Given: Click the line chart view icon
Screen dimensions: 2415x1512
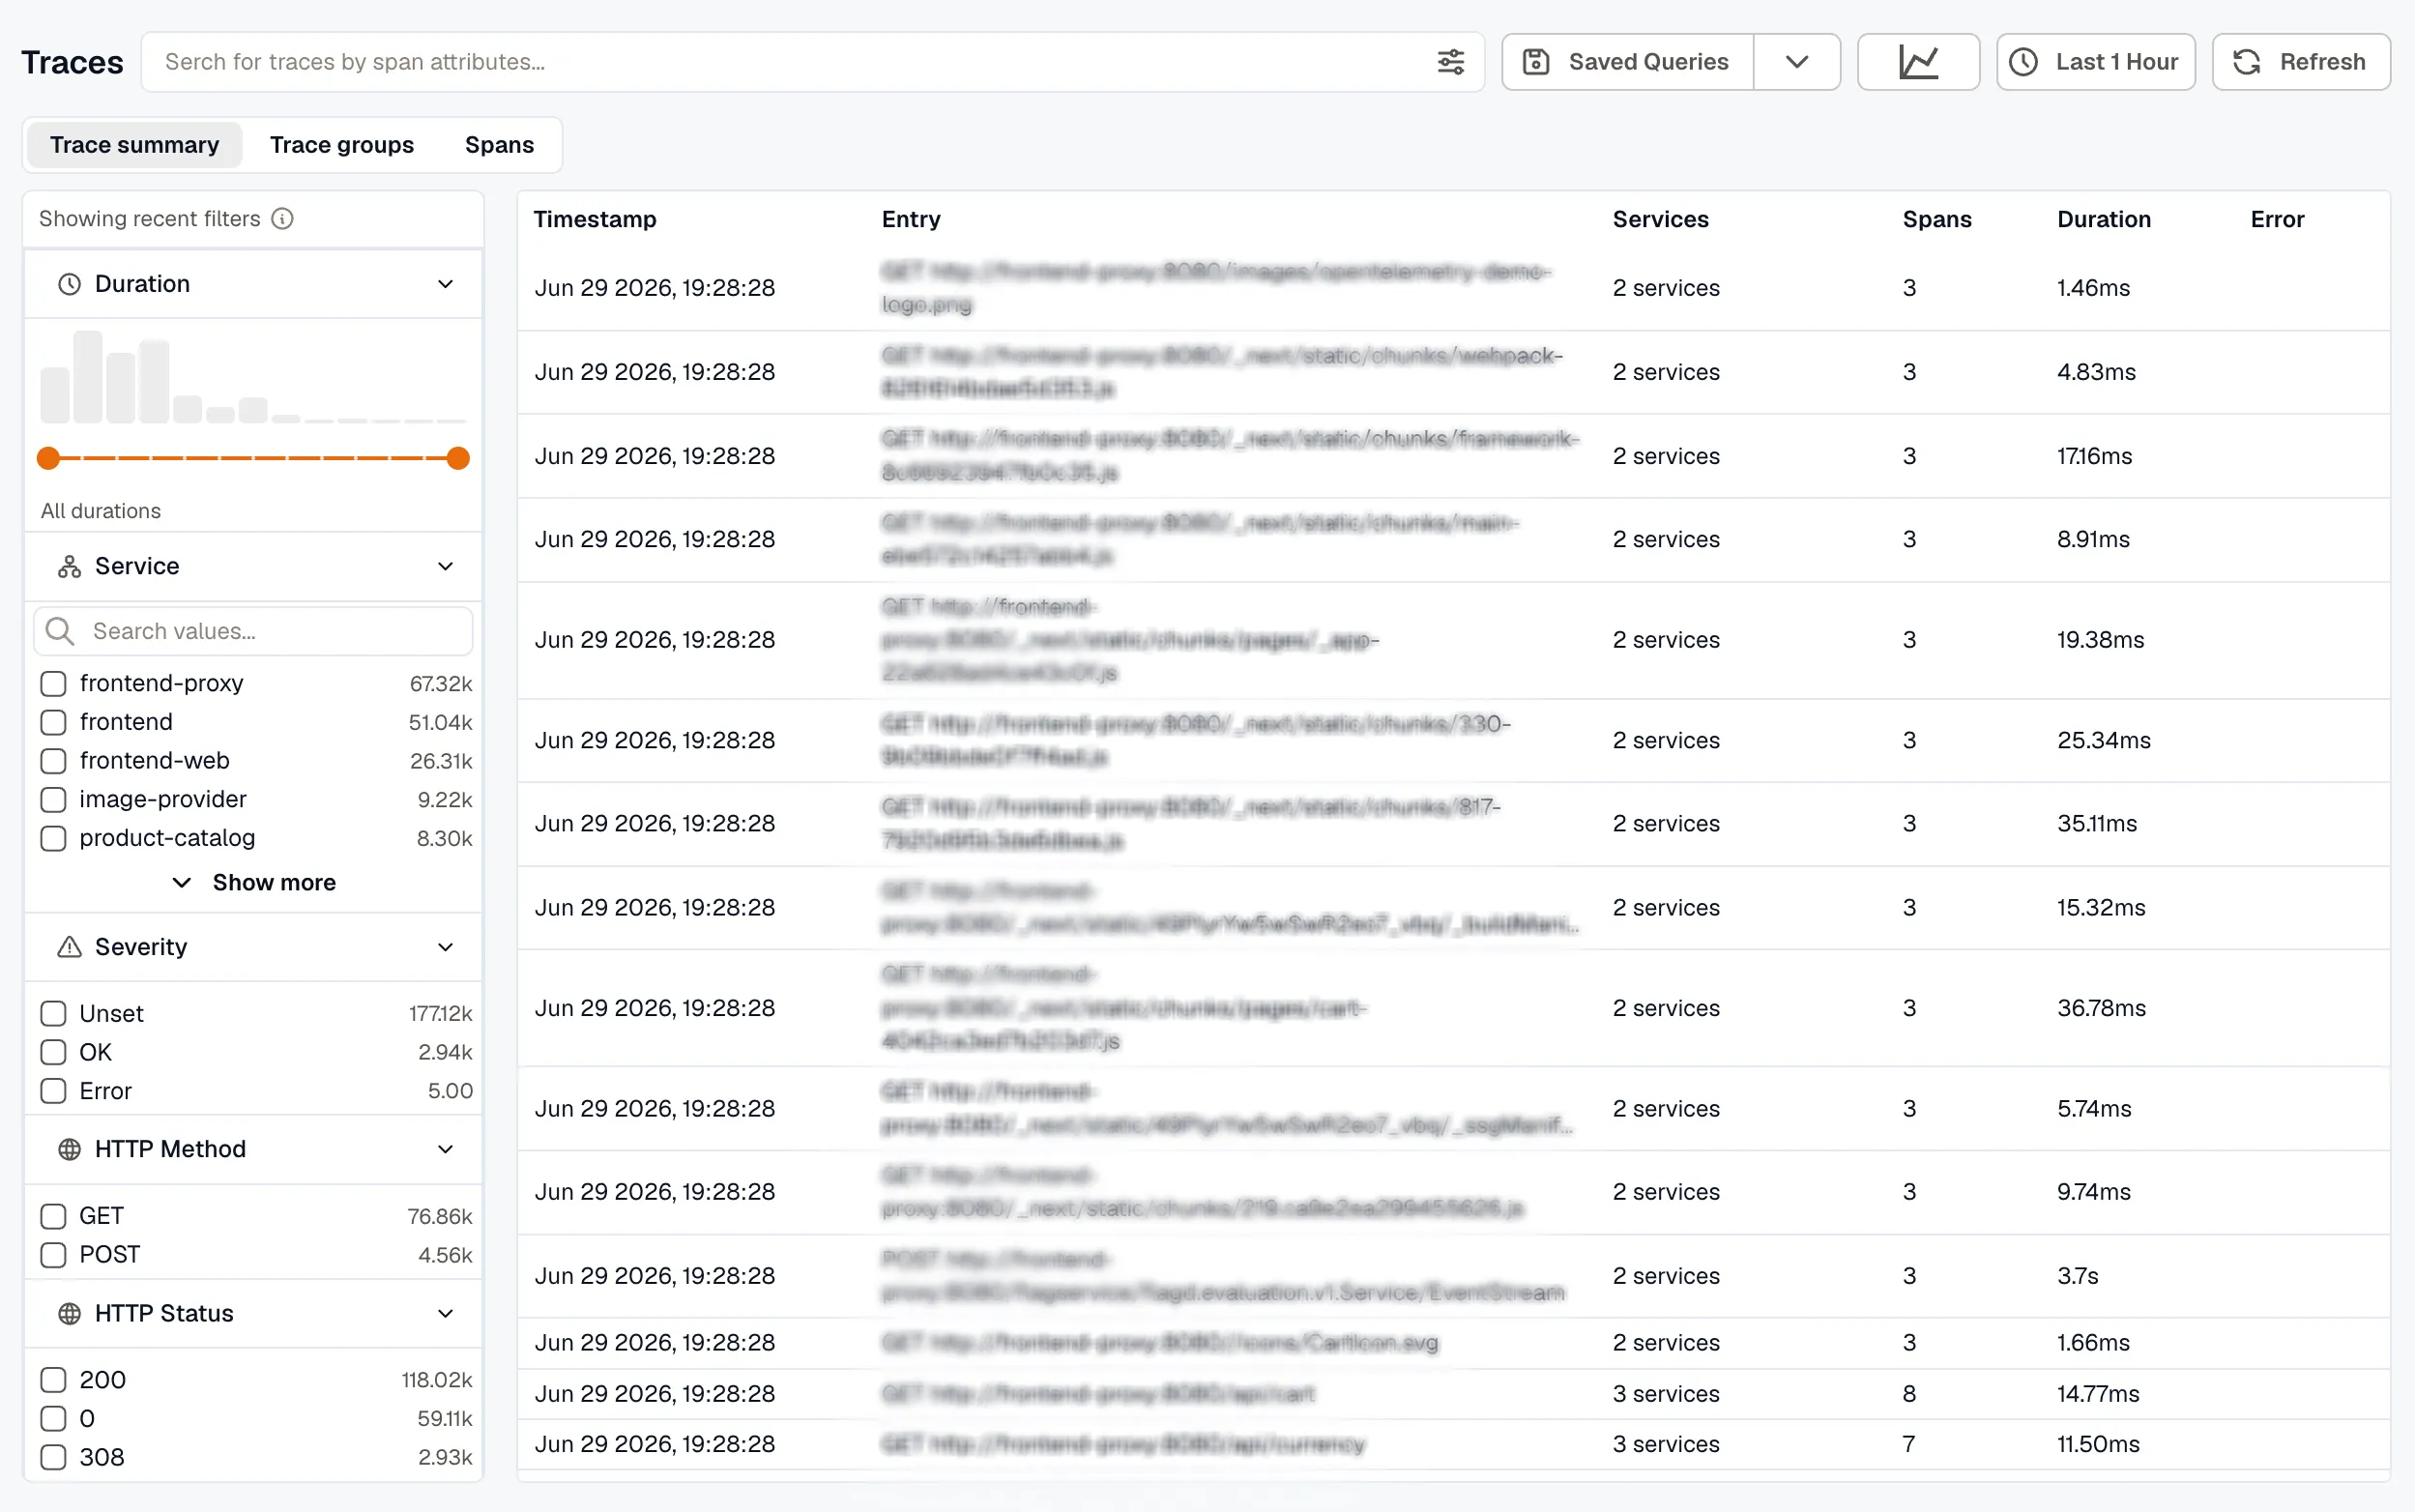Looking at the screenshot, I should [1917, 62].
